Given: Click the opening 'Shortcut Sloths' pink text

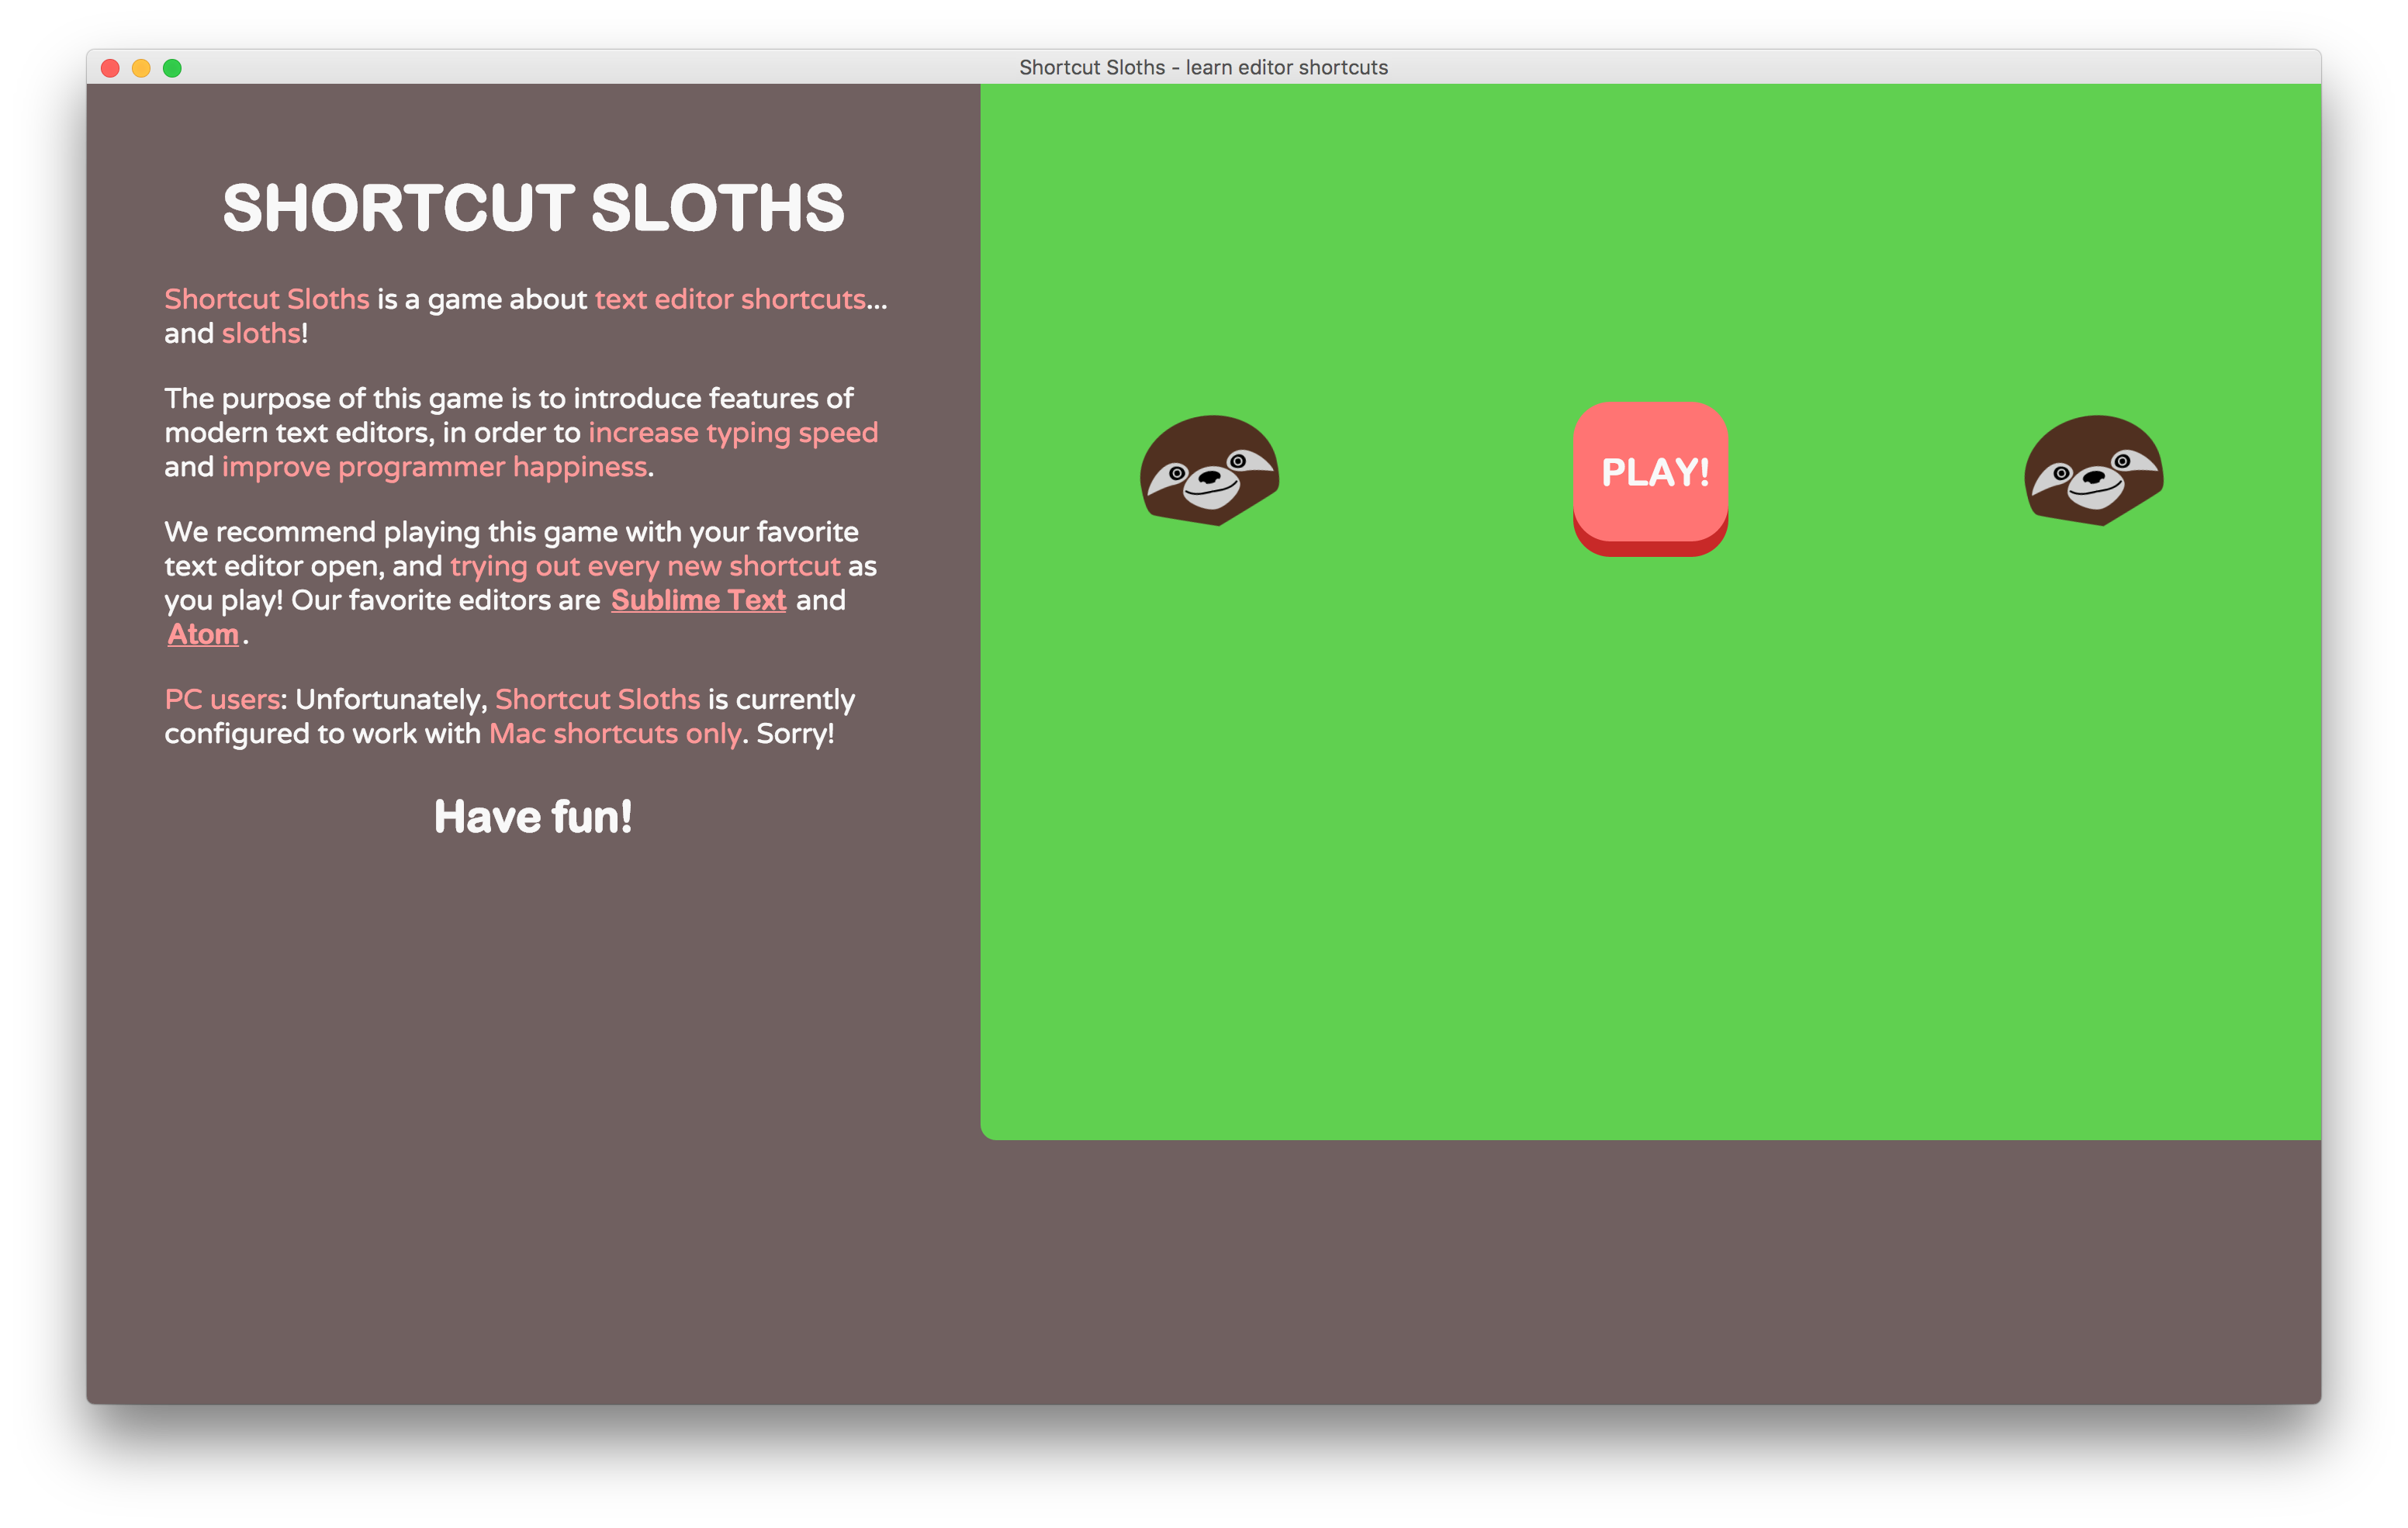Looking at the screenshot, I should tap(266, 299).
